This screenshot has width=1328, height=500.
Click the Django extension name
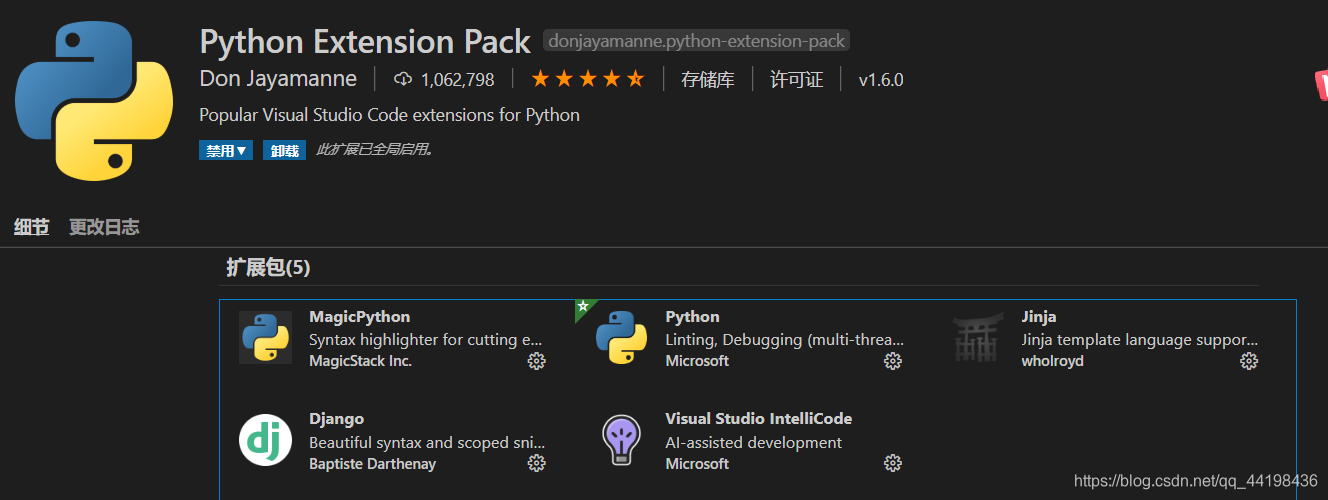[337, 418]
